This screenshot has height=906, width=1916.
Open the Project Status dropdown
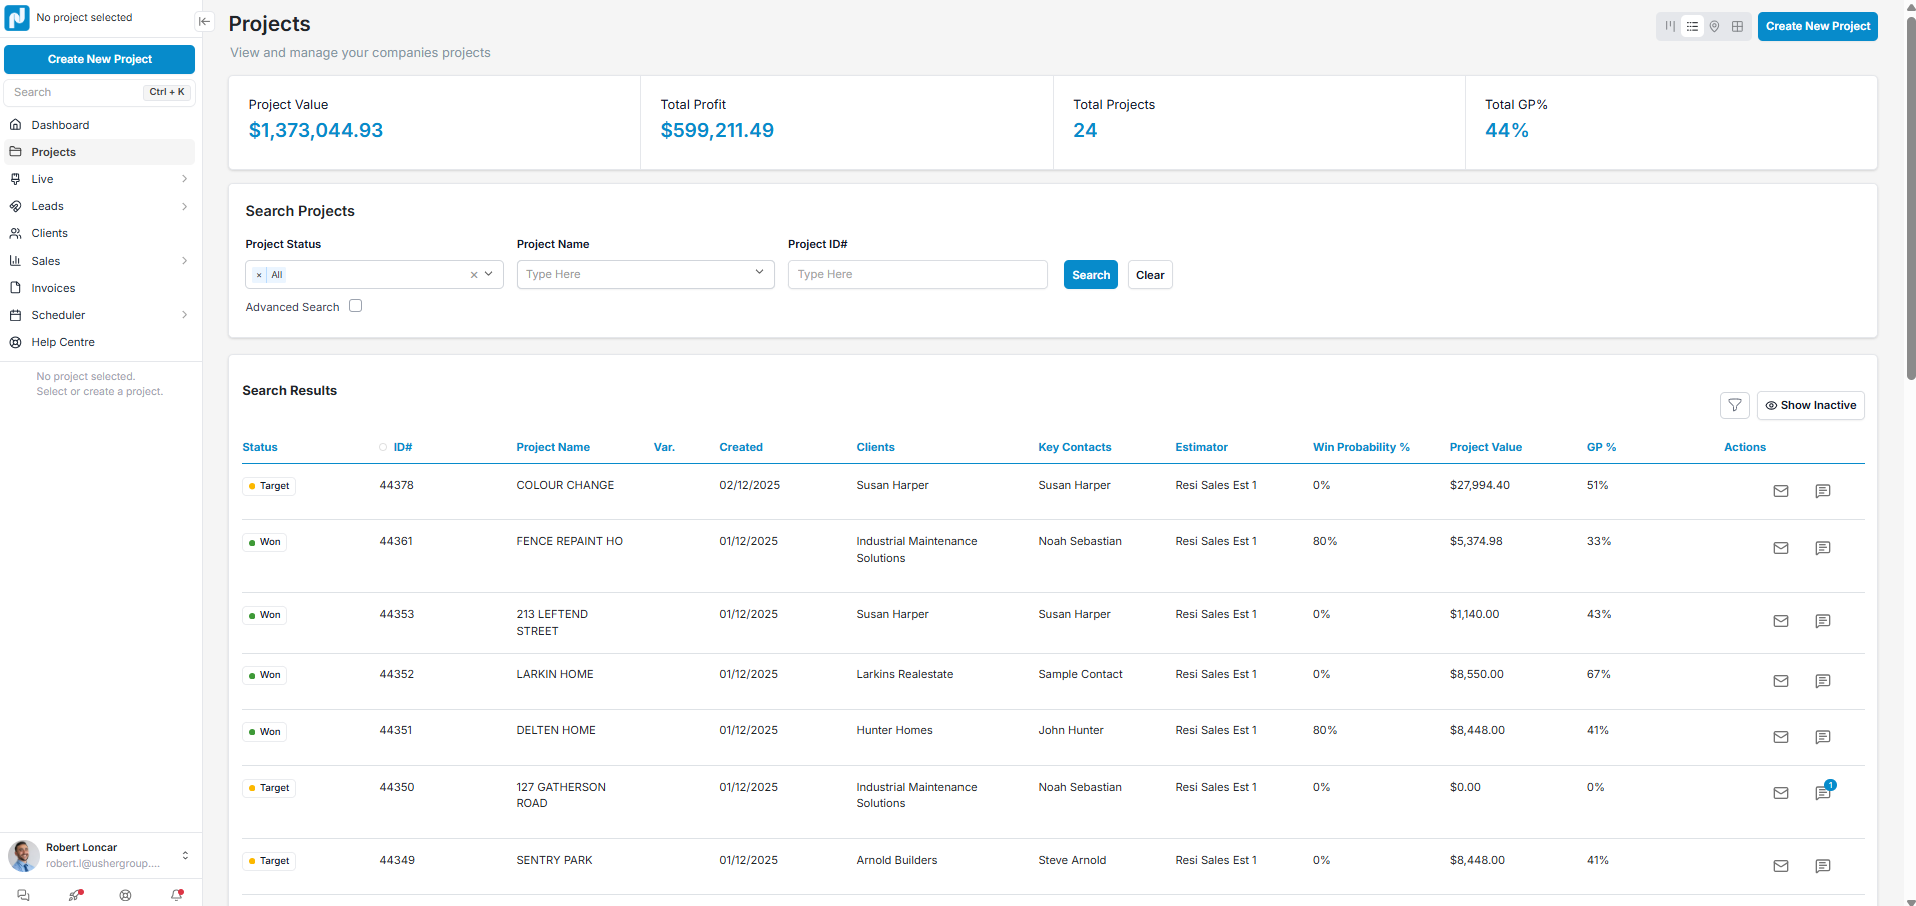click(x=488, y=274)
